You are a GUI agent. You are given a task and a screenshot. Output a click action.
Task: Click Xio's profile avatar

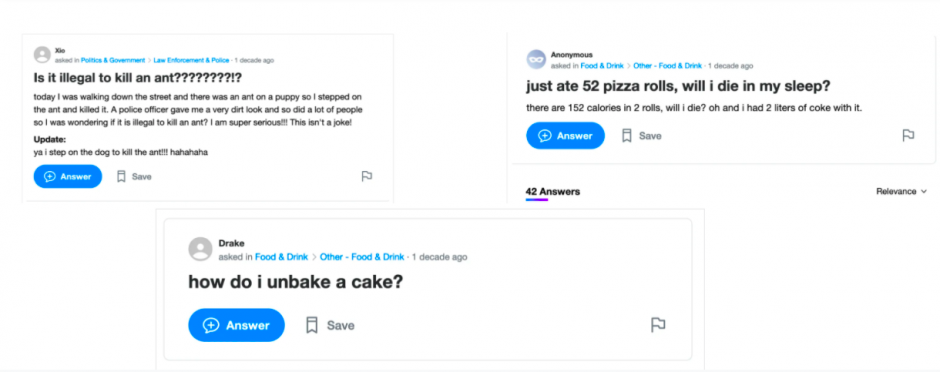pyautogui.click(x=43, y=55)
